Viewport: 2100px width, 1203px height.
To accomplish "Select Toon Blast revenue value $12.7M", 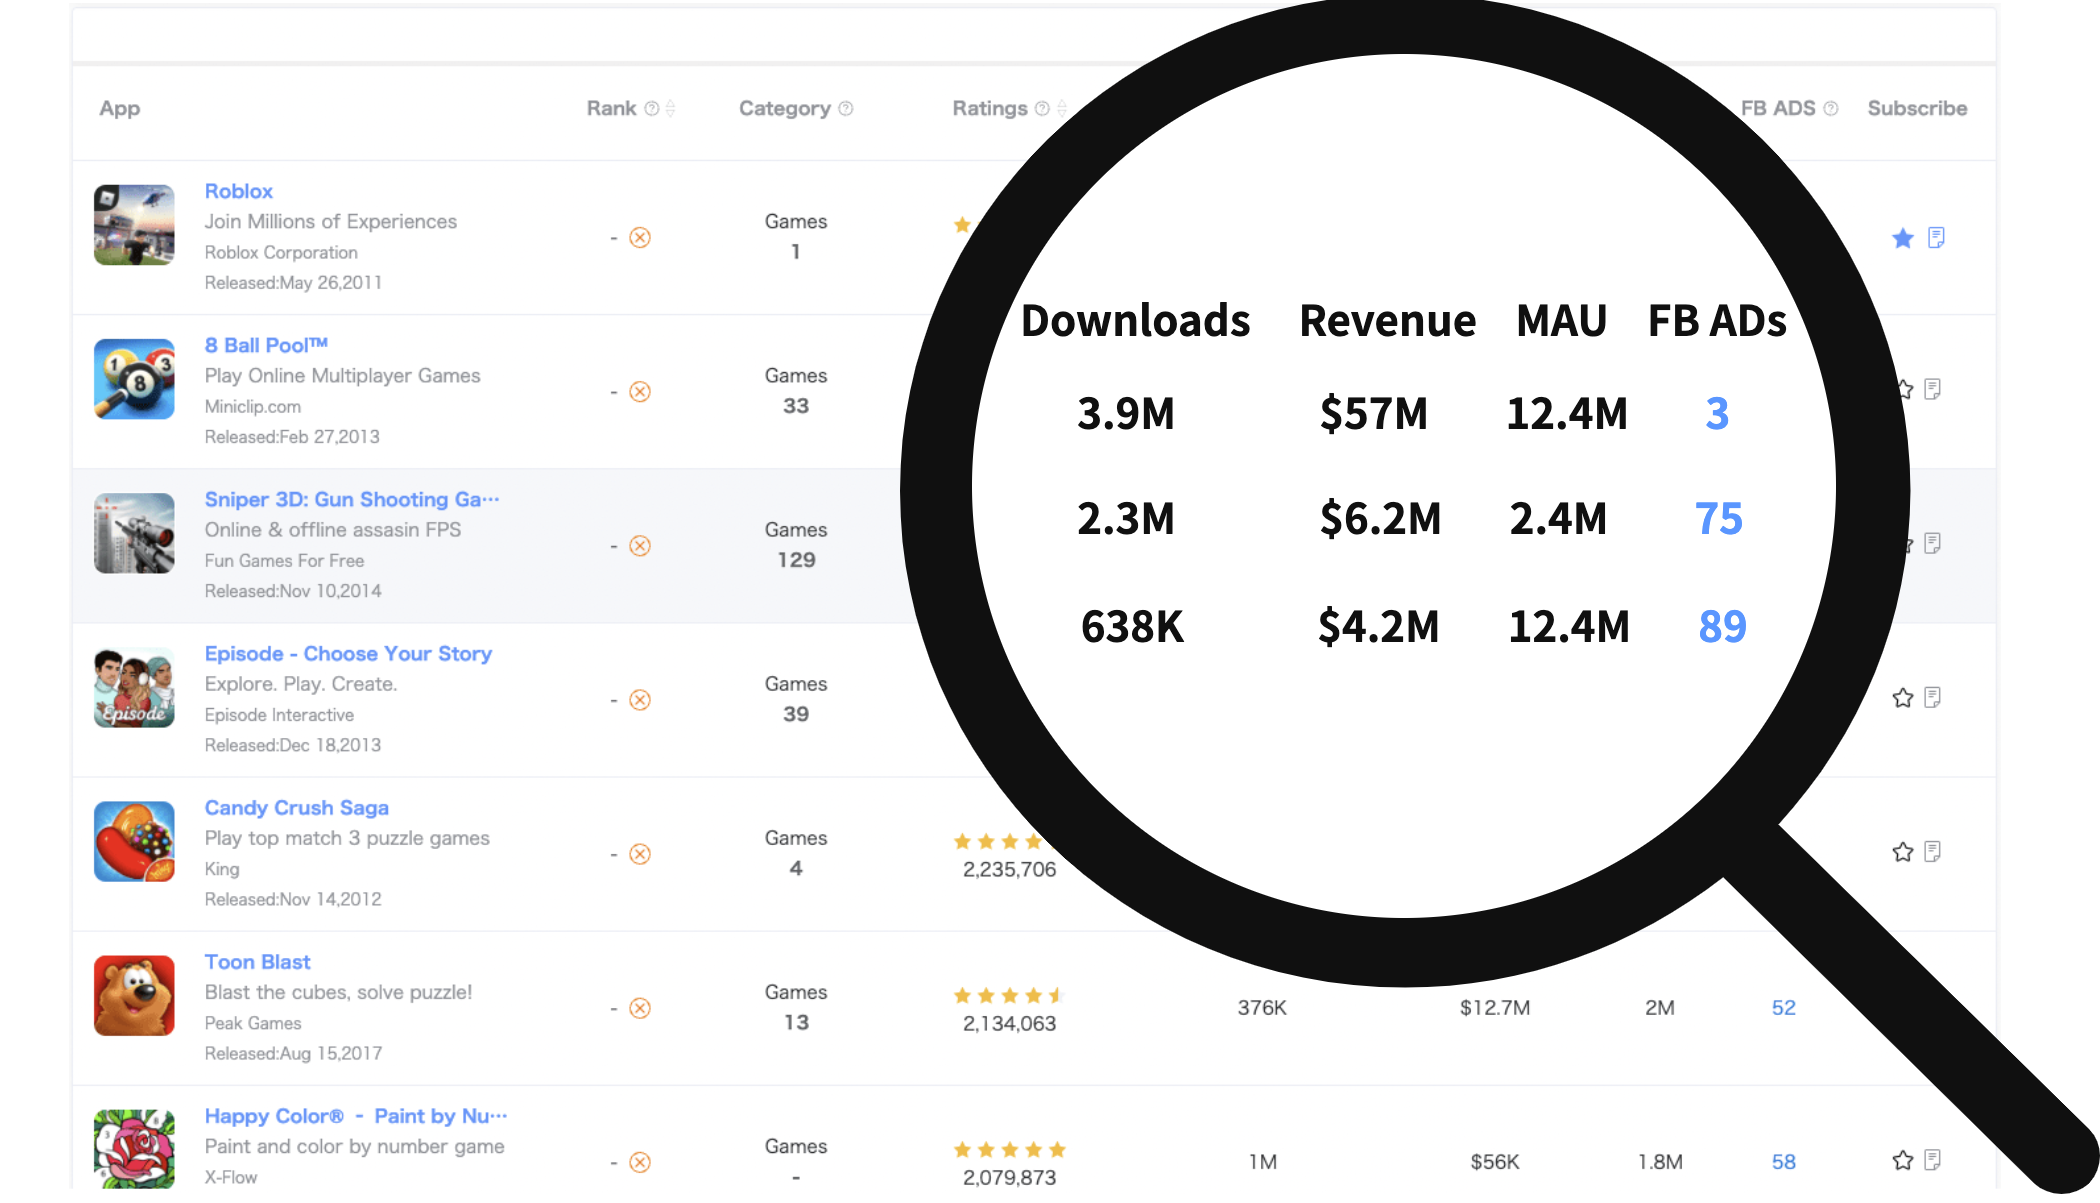I will pyautogui.click(x=1494, y=1007).
